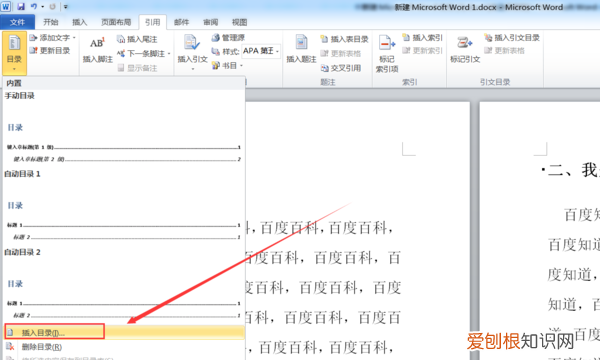This screenshot has height=360, width=600.
Task: Click 插入引文目录 button
Action: [x=512, y=37]
